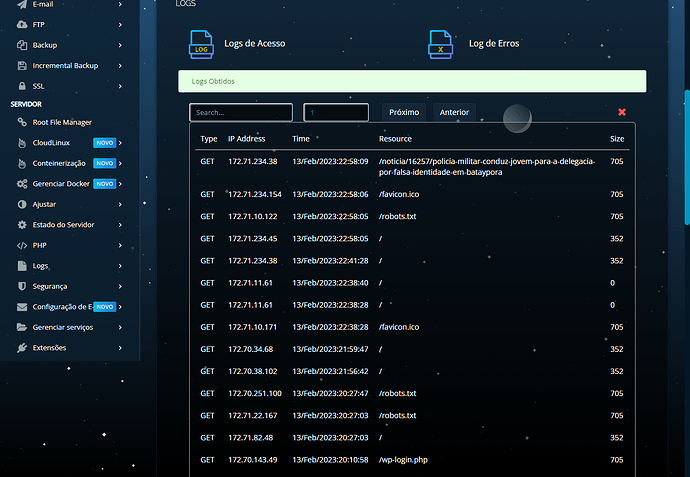
Task: Expand the CloudLinux menu chevron
Action: [x=120, y=143]
